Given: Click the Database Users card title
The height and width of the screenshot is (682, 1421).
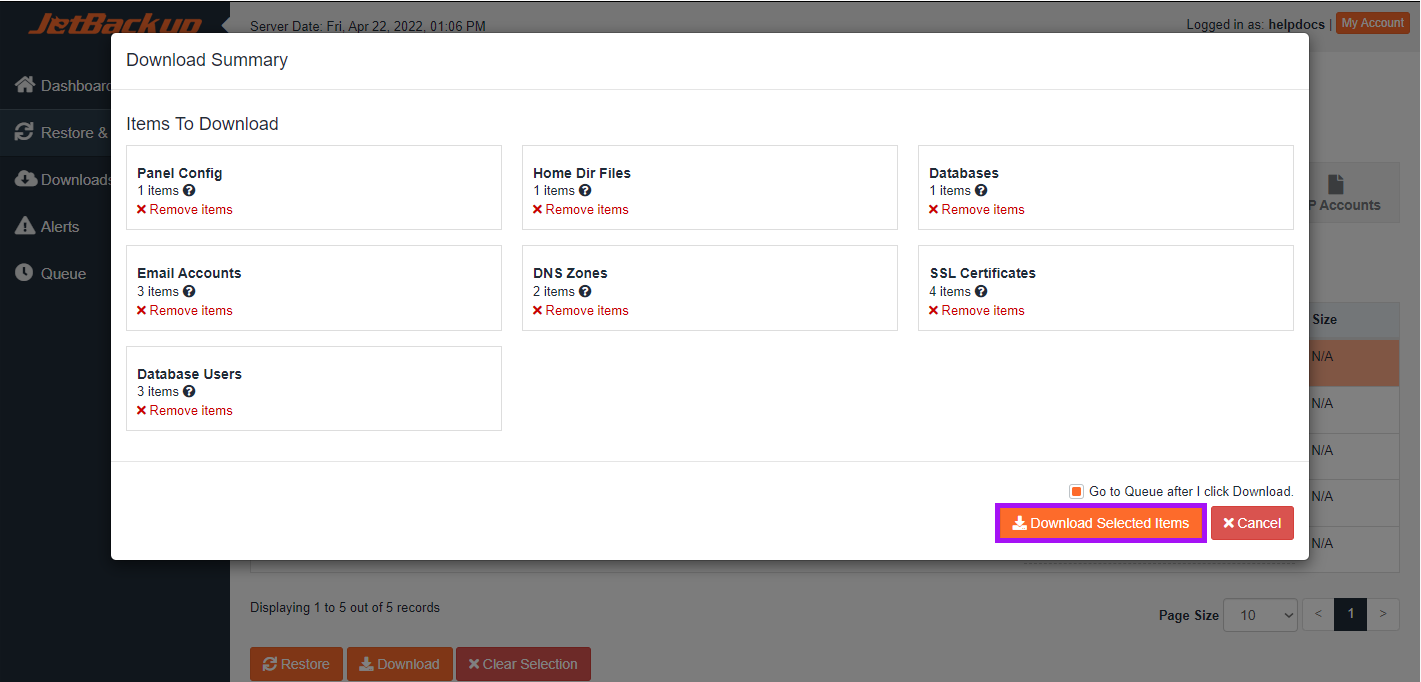Looking at the screenshot, I should tap(189, 374).
